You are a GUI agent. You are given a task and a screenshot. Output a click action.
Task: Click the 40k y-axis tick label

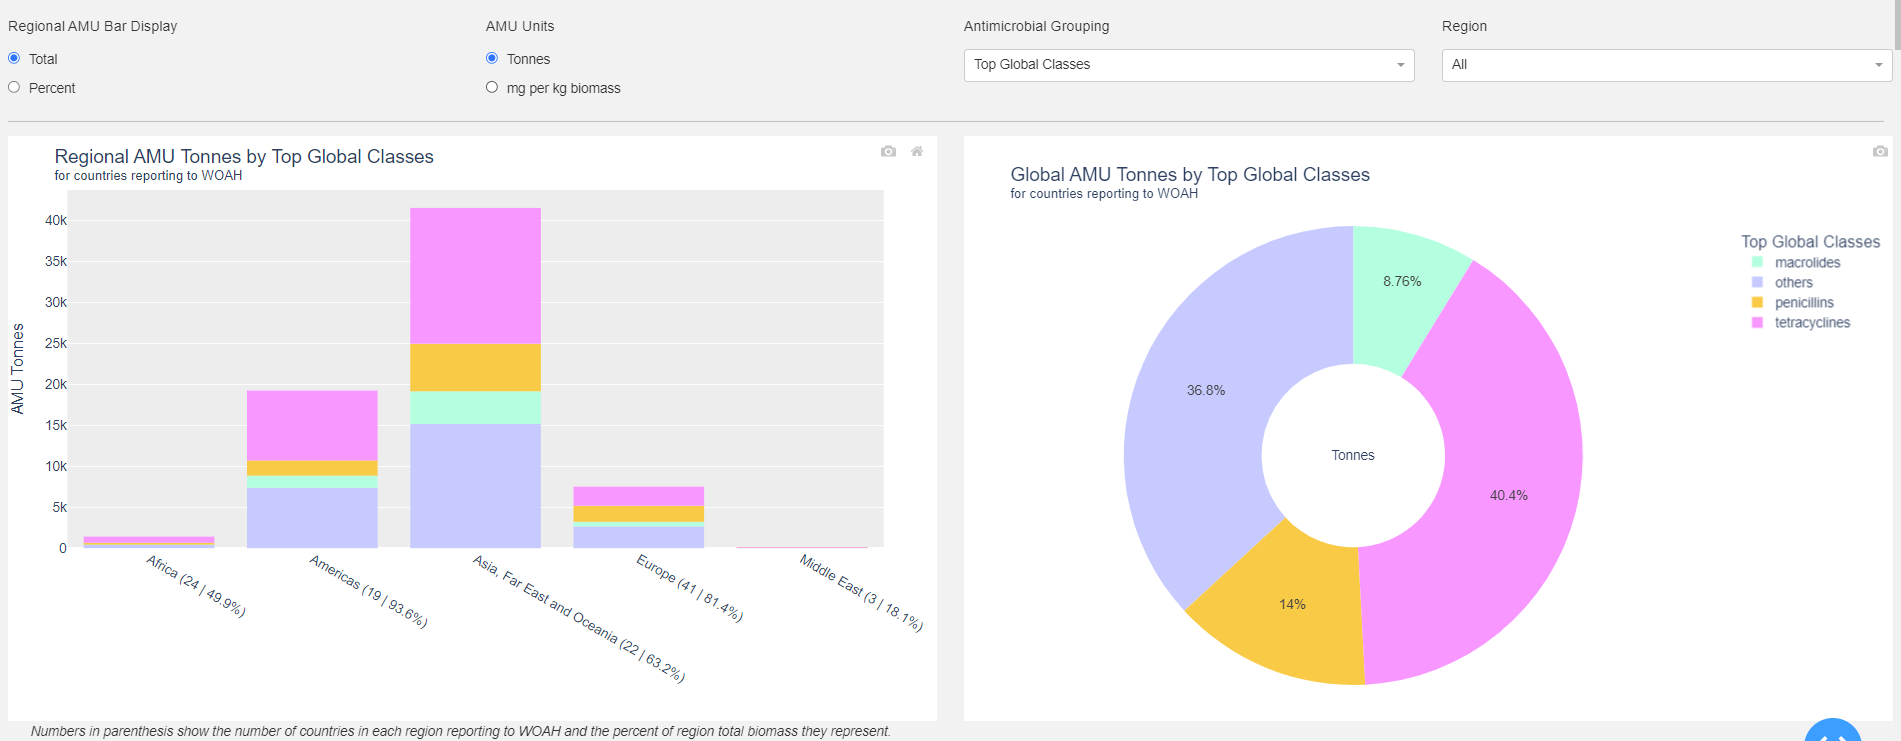[x=56, y=220]
